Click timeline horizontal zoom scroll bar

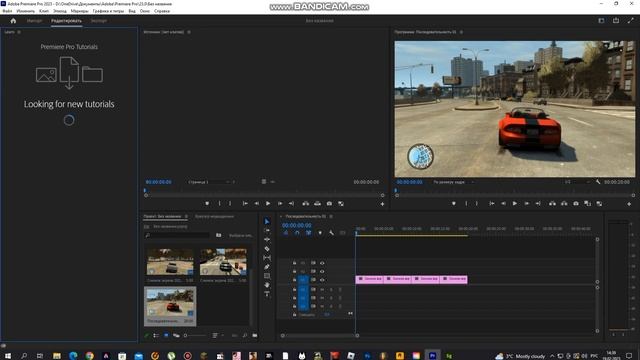pyautogui.click(x=320, y=336)
